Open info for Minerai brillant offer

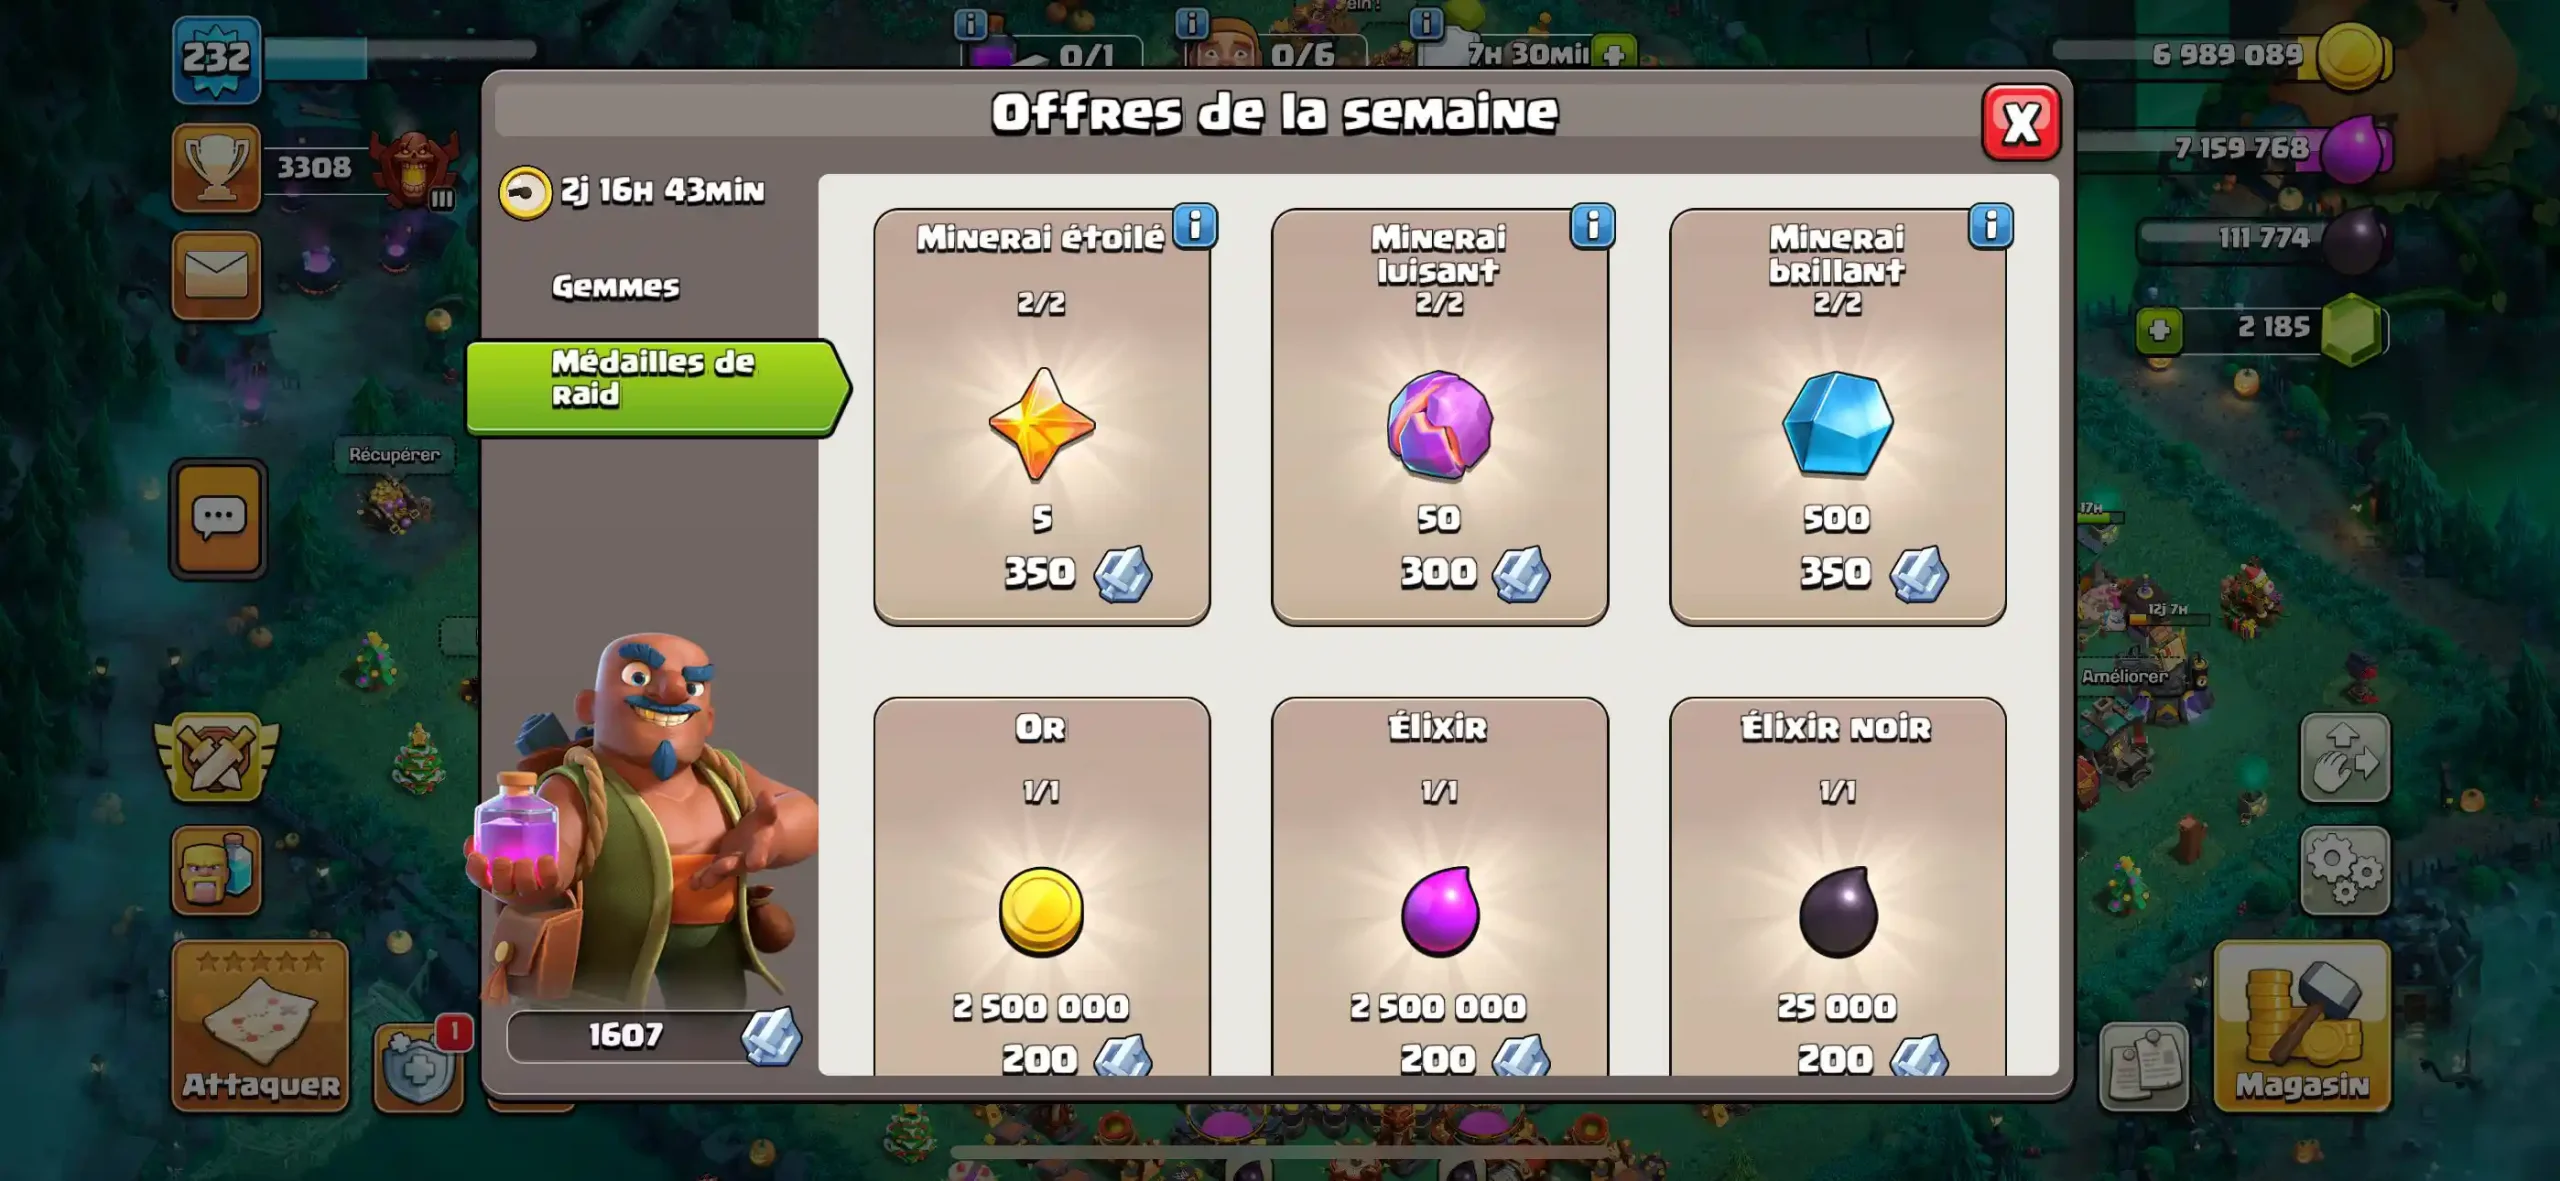tap(1991, 226)
